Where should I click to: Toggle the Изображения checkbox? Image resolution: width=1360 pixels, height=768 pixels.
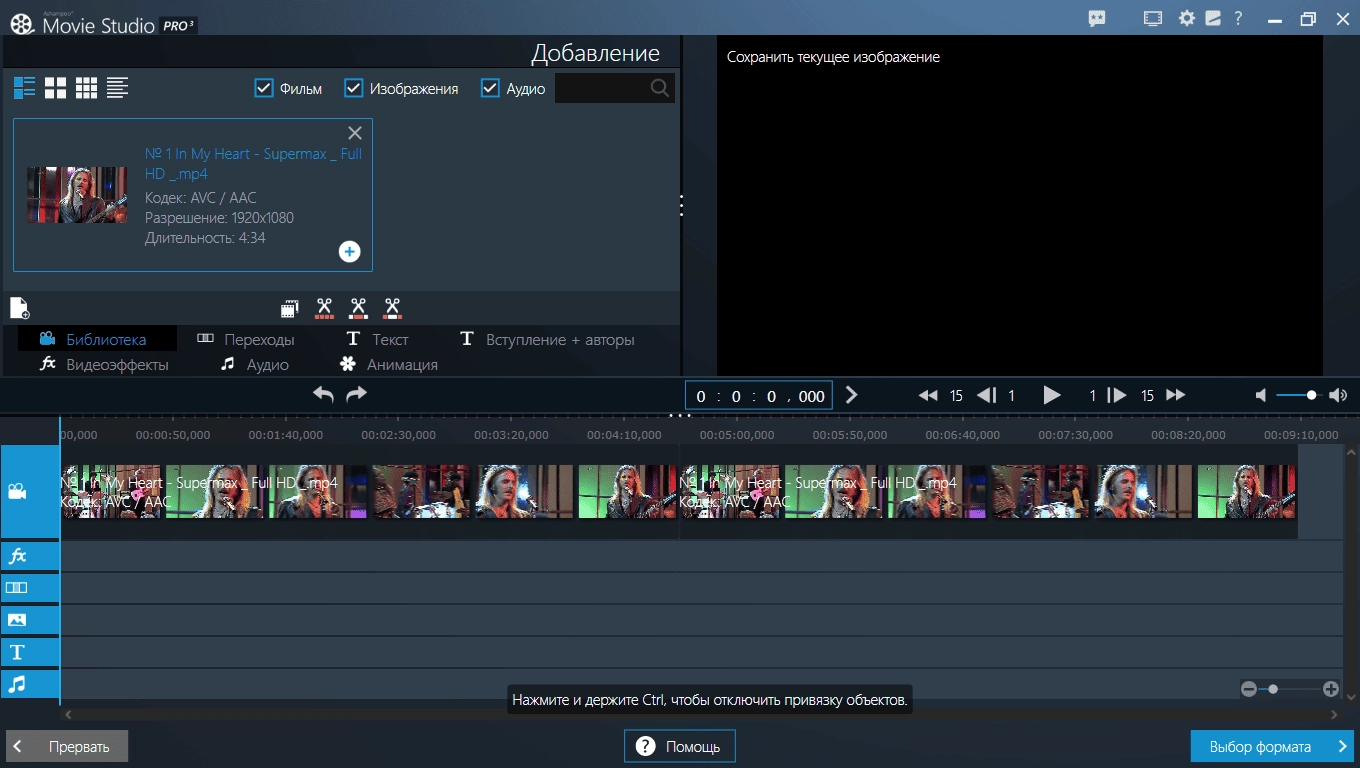click(x=353, y=88)
